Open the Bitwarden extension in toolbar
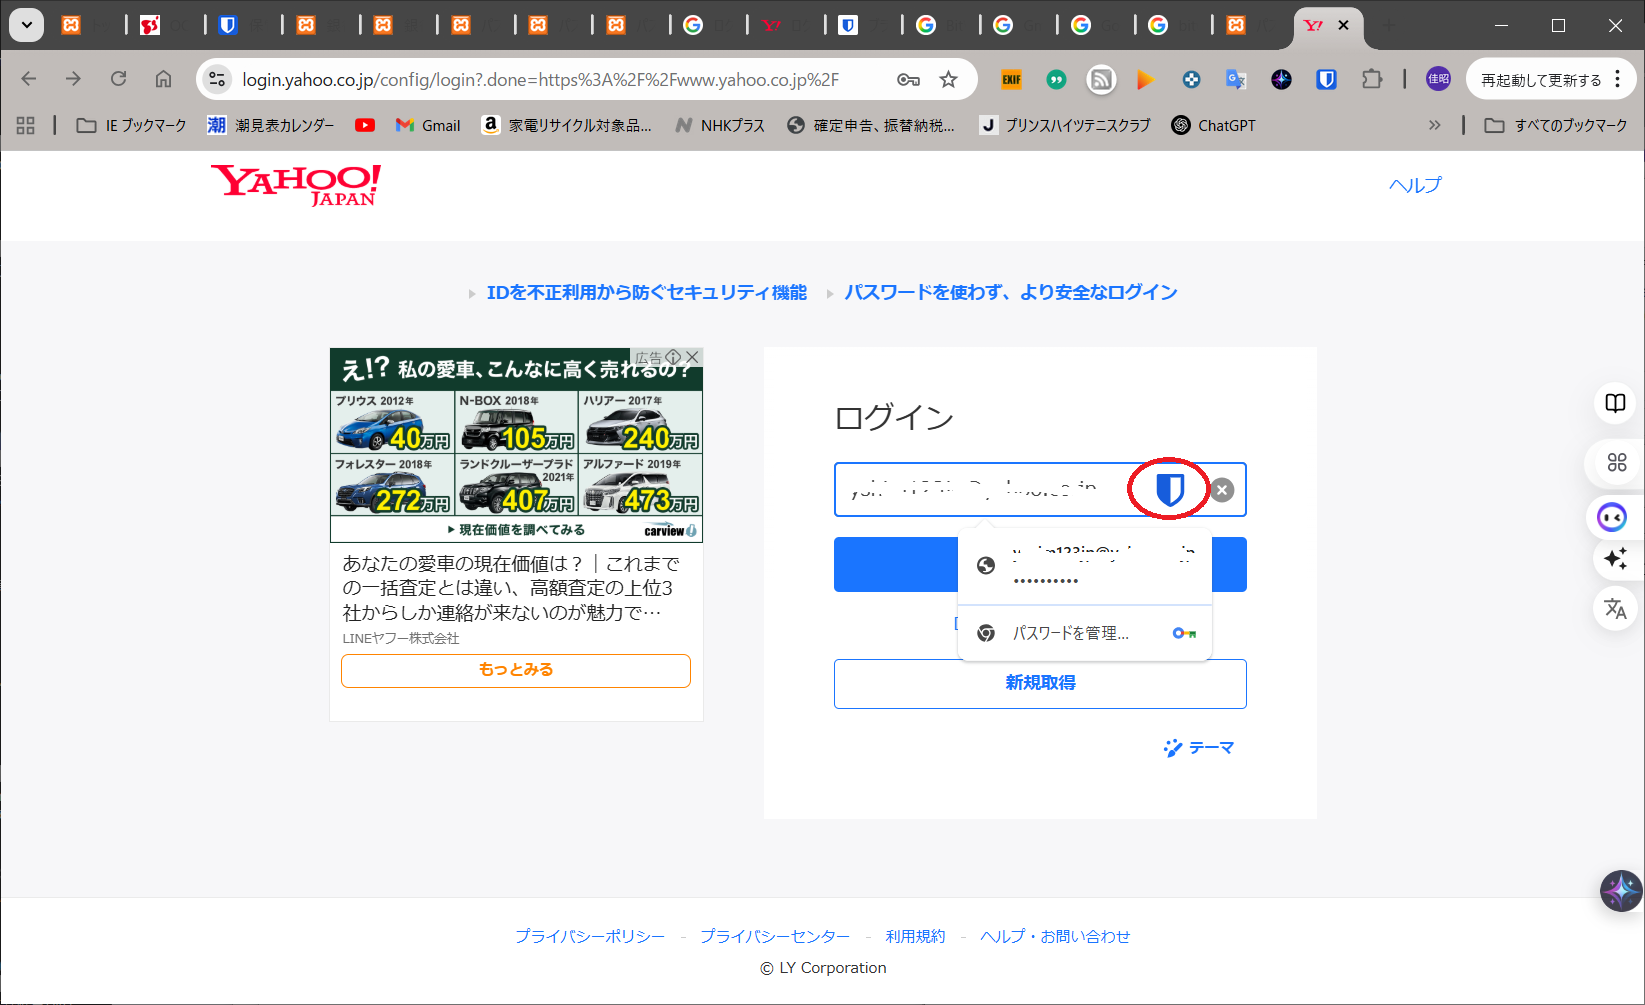1645x1005 pixels. tap(1326, 79)
